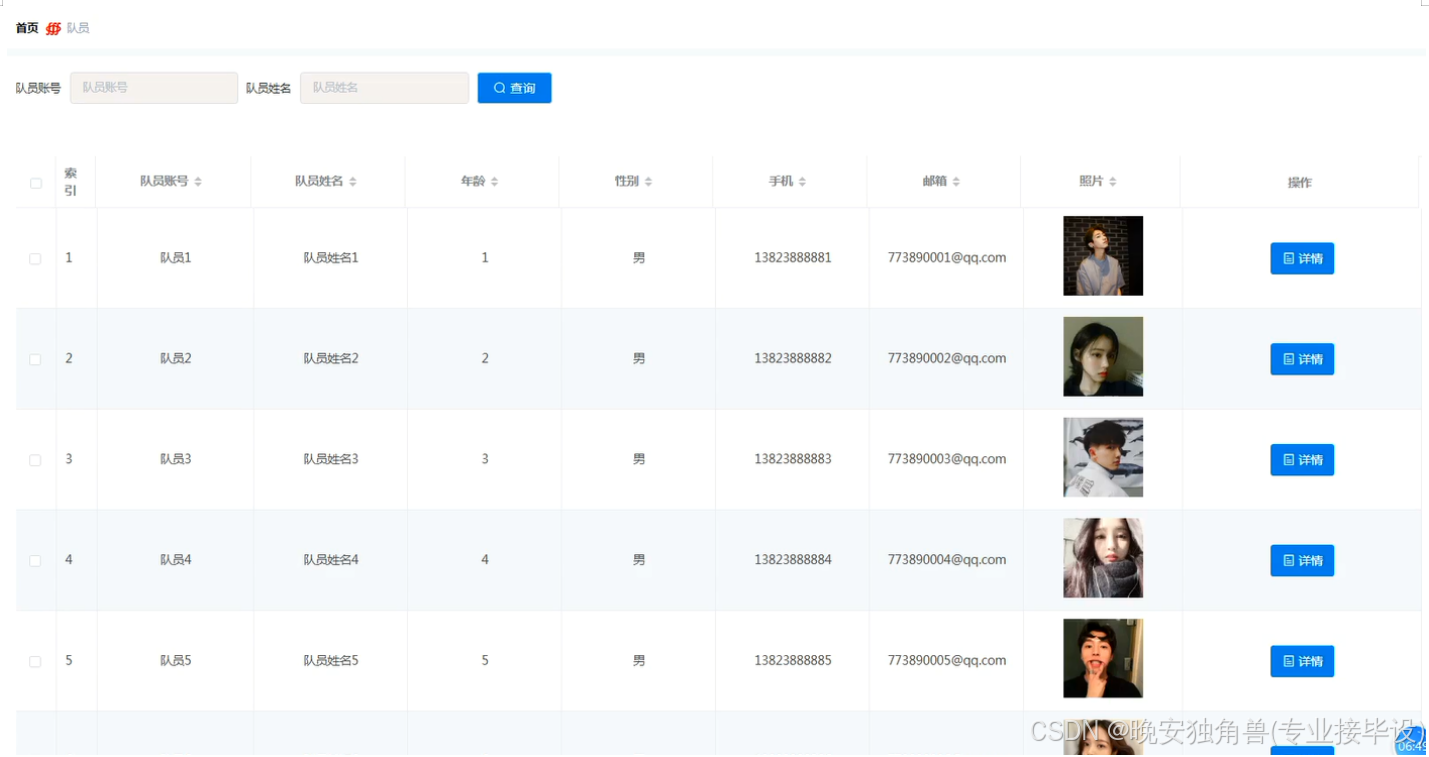Click email 773890003@qq.com
This screenshot has height=757, width=1429.
(x=947, y=459)
